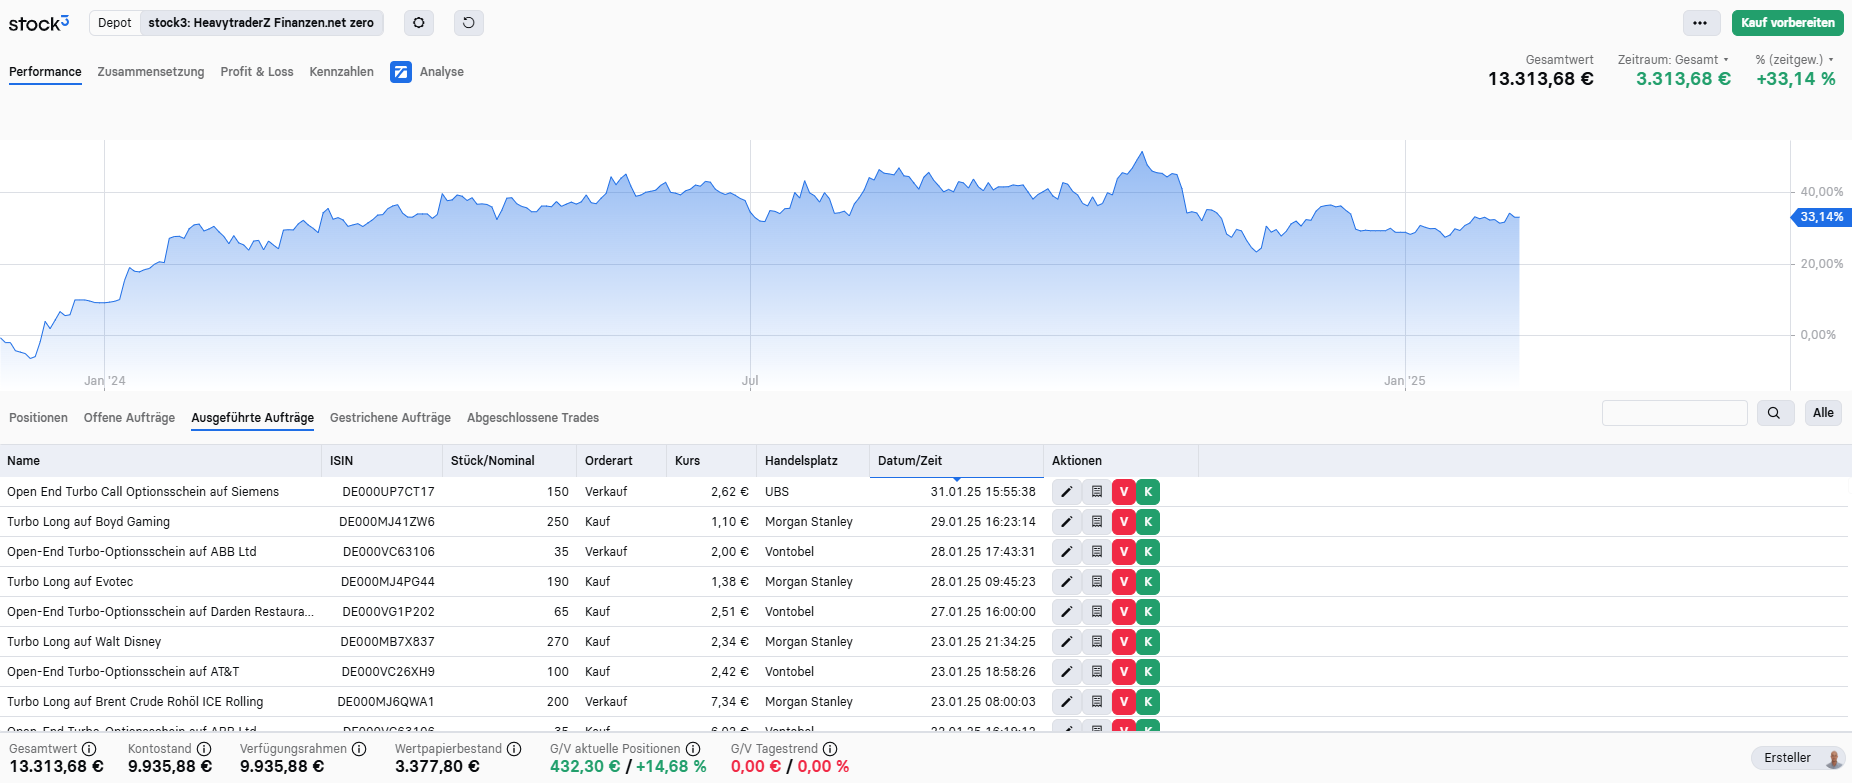Open order details for Boyd Gaming
This screenshot has width=1852, height=783.
point(1096,522)
